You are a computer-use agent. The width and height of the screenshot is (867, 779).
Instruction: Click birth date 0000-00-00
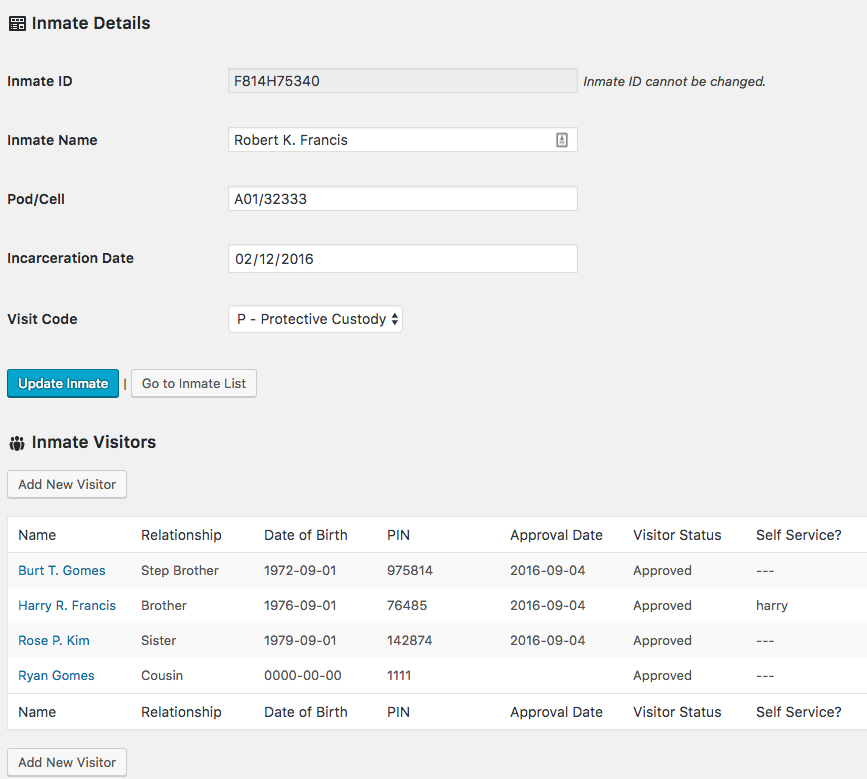click(303, 676)
